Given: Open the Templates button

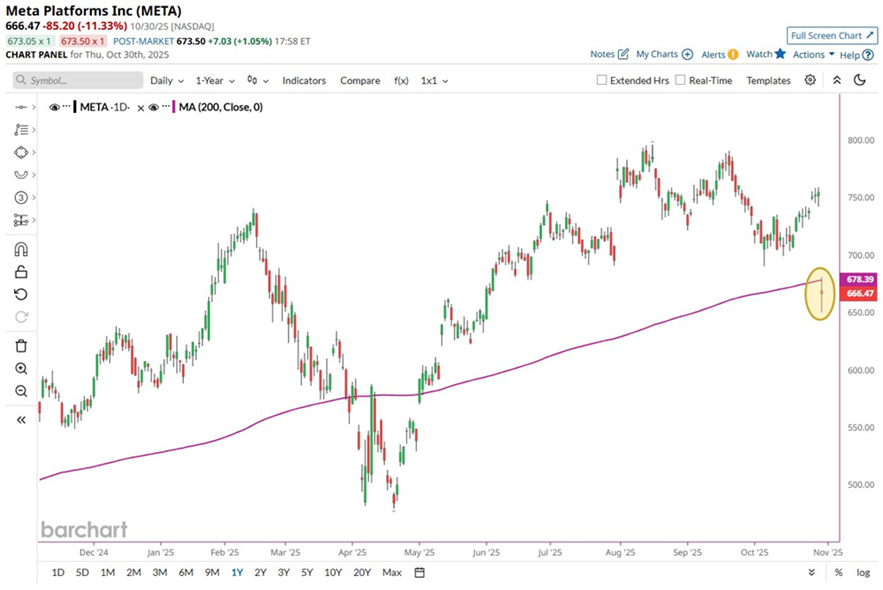Looking at the screenshot, I should pyautogui.click(x=768, y=80).
